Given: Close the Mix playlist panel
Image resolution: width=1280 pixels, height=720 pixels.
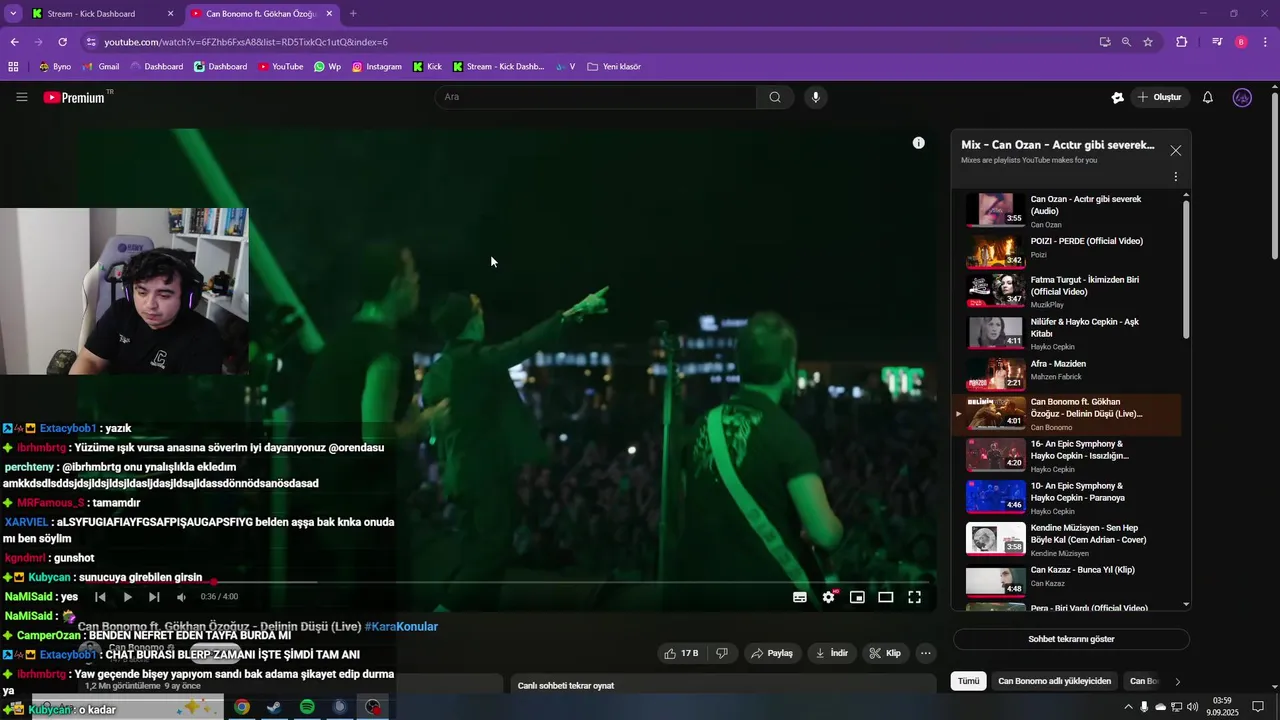Looking at the screenshot, I should point(1175,150).
